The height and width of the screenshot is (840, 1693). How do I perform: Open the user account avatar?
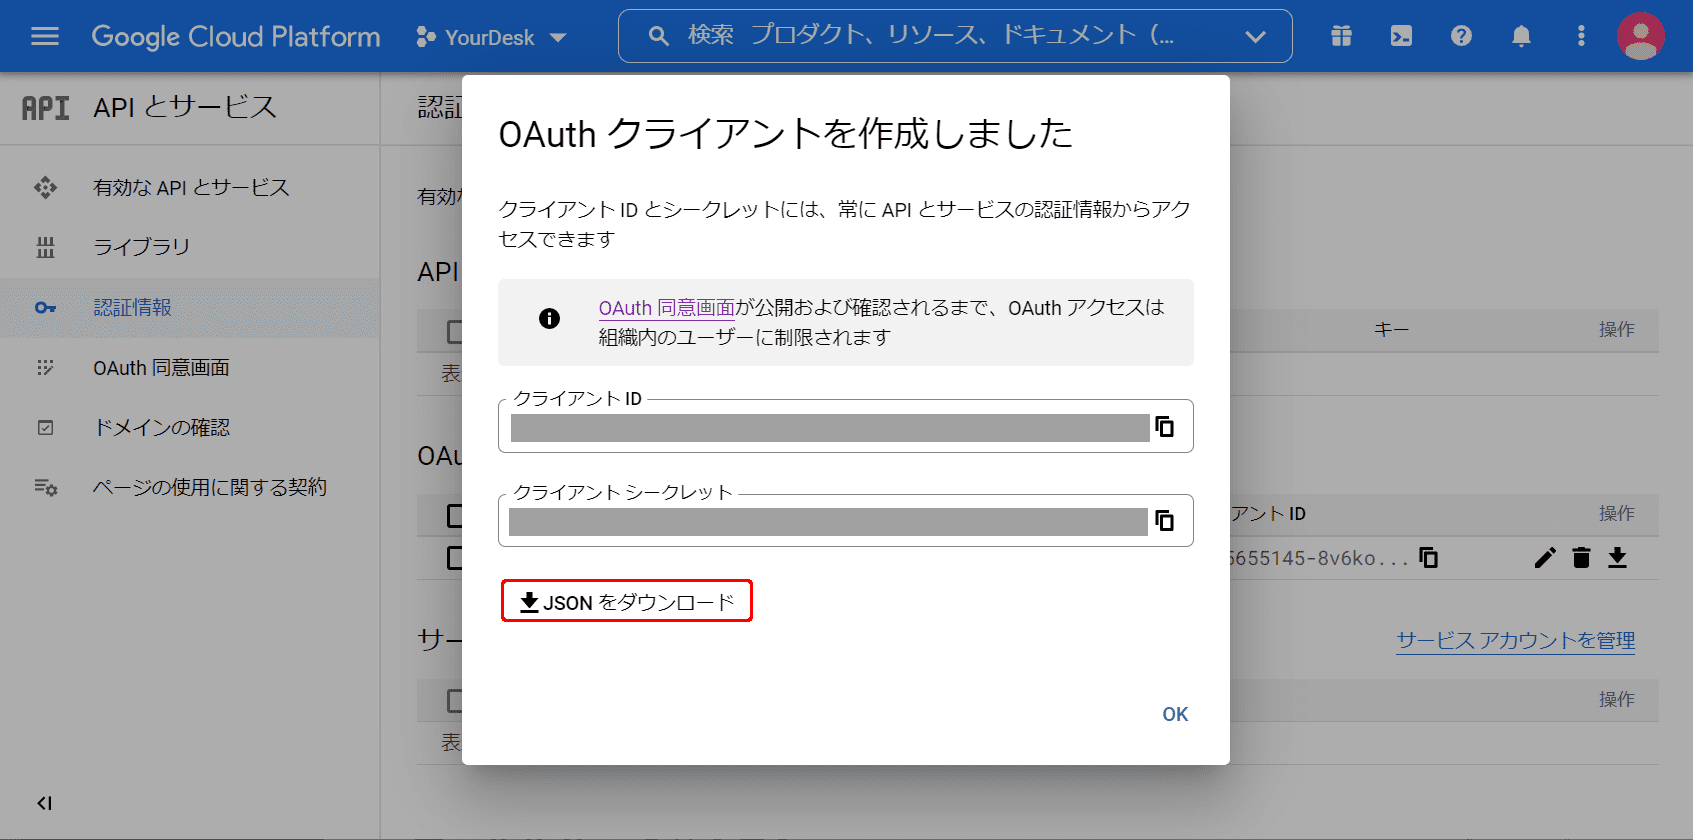[x=1641, y=37]
